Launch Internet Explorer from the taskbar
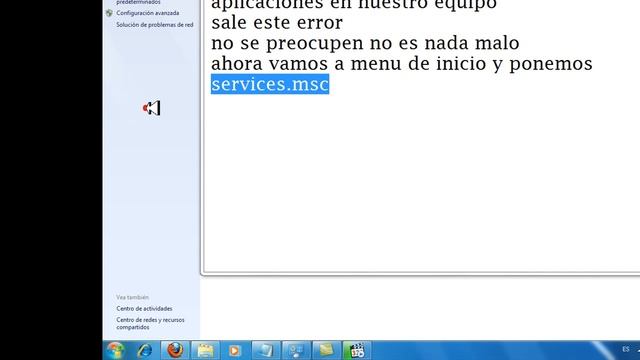This screenshot has height=360, width=640. click(x=145, y=350)
